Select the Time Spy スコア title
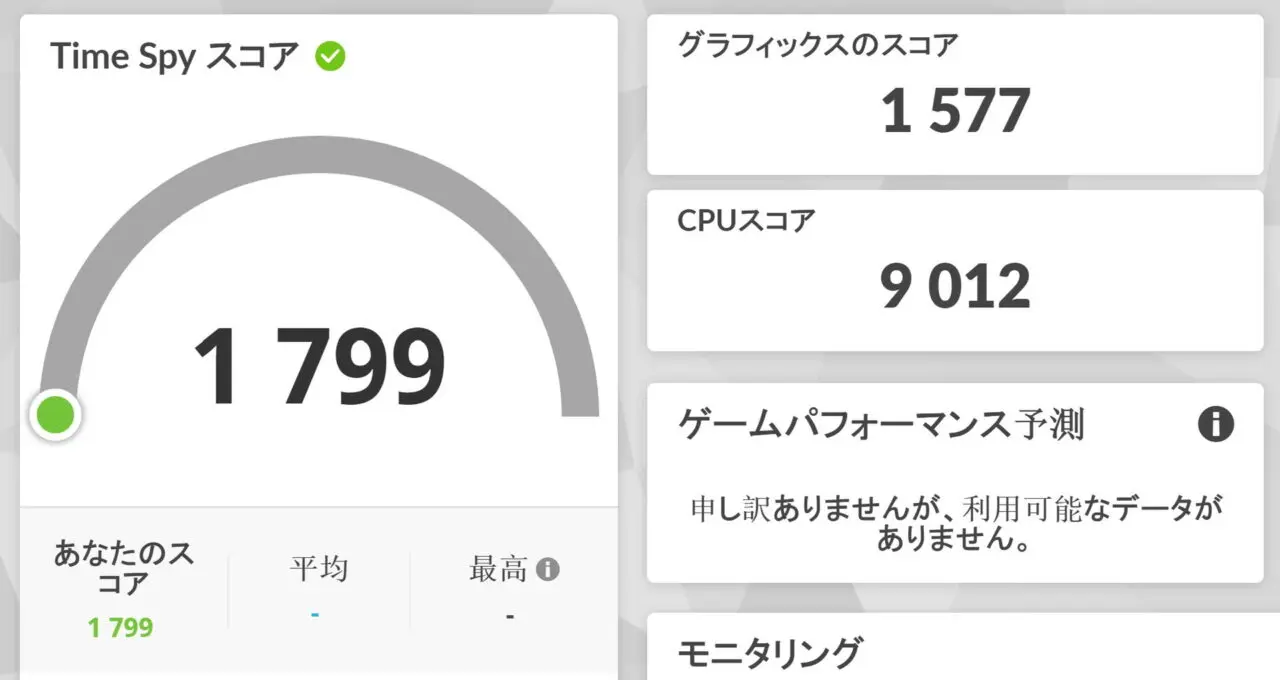The width and height of the screenshot is (1280, 680). tap(174, 56)
